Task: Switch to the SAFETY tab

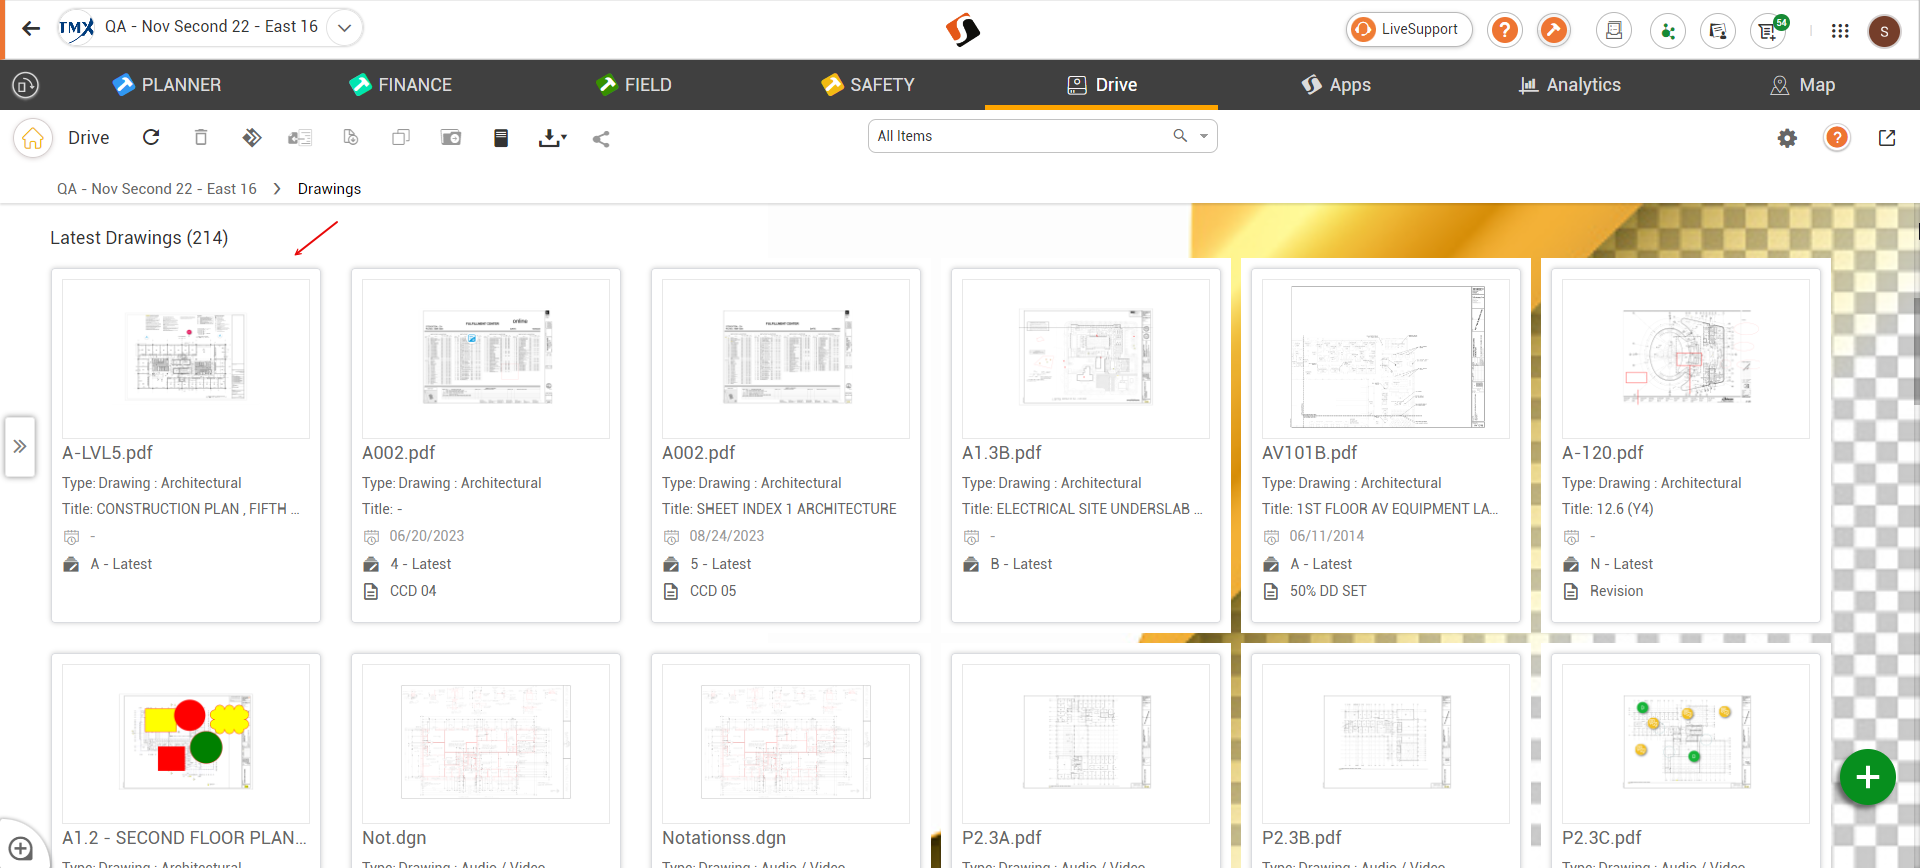Action: (x=868, y=85)
